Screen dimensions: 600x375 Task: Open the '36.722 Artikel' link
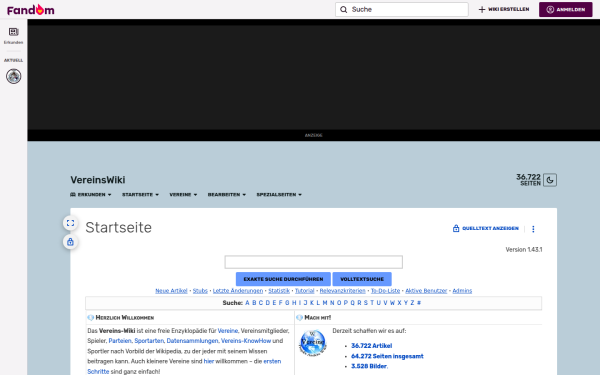tap(372, 346)
